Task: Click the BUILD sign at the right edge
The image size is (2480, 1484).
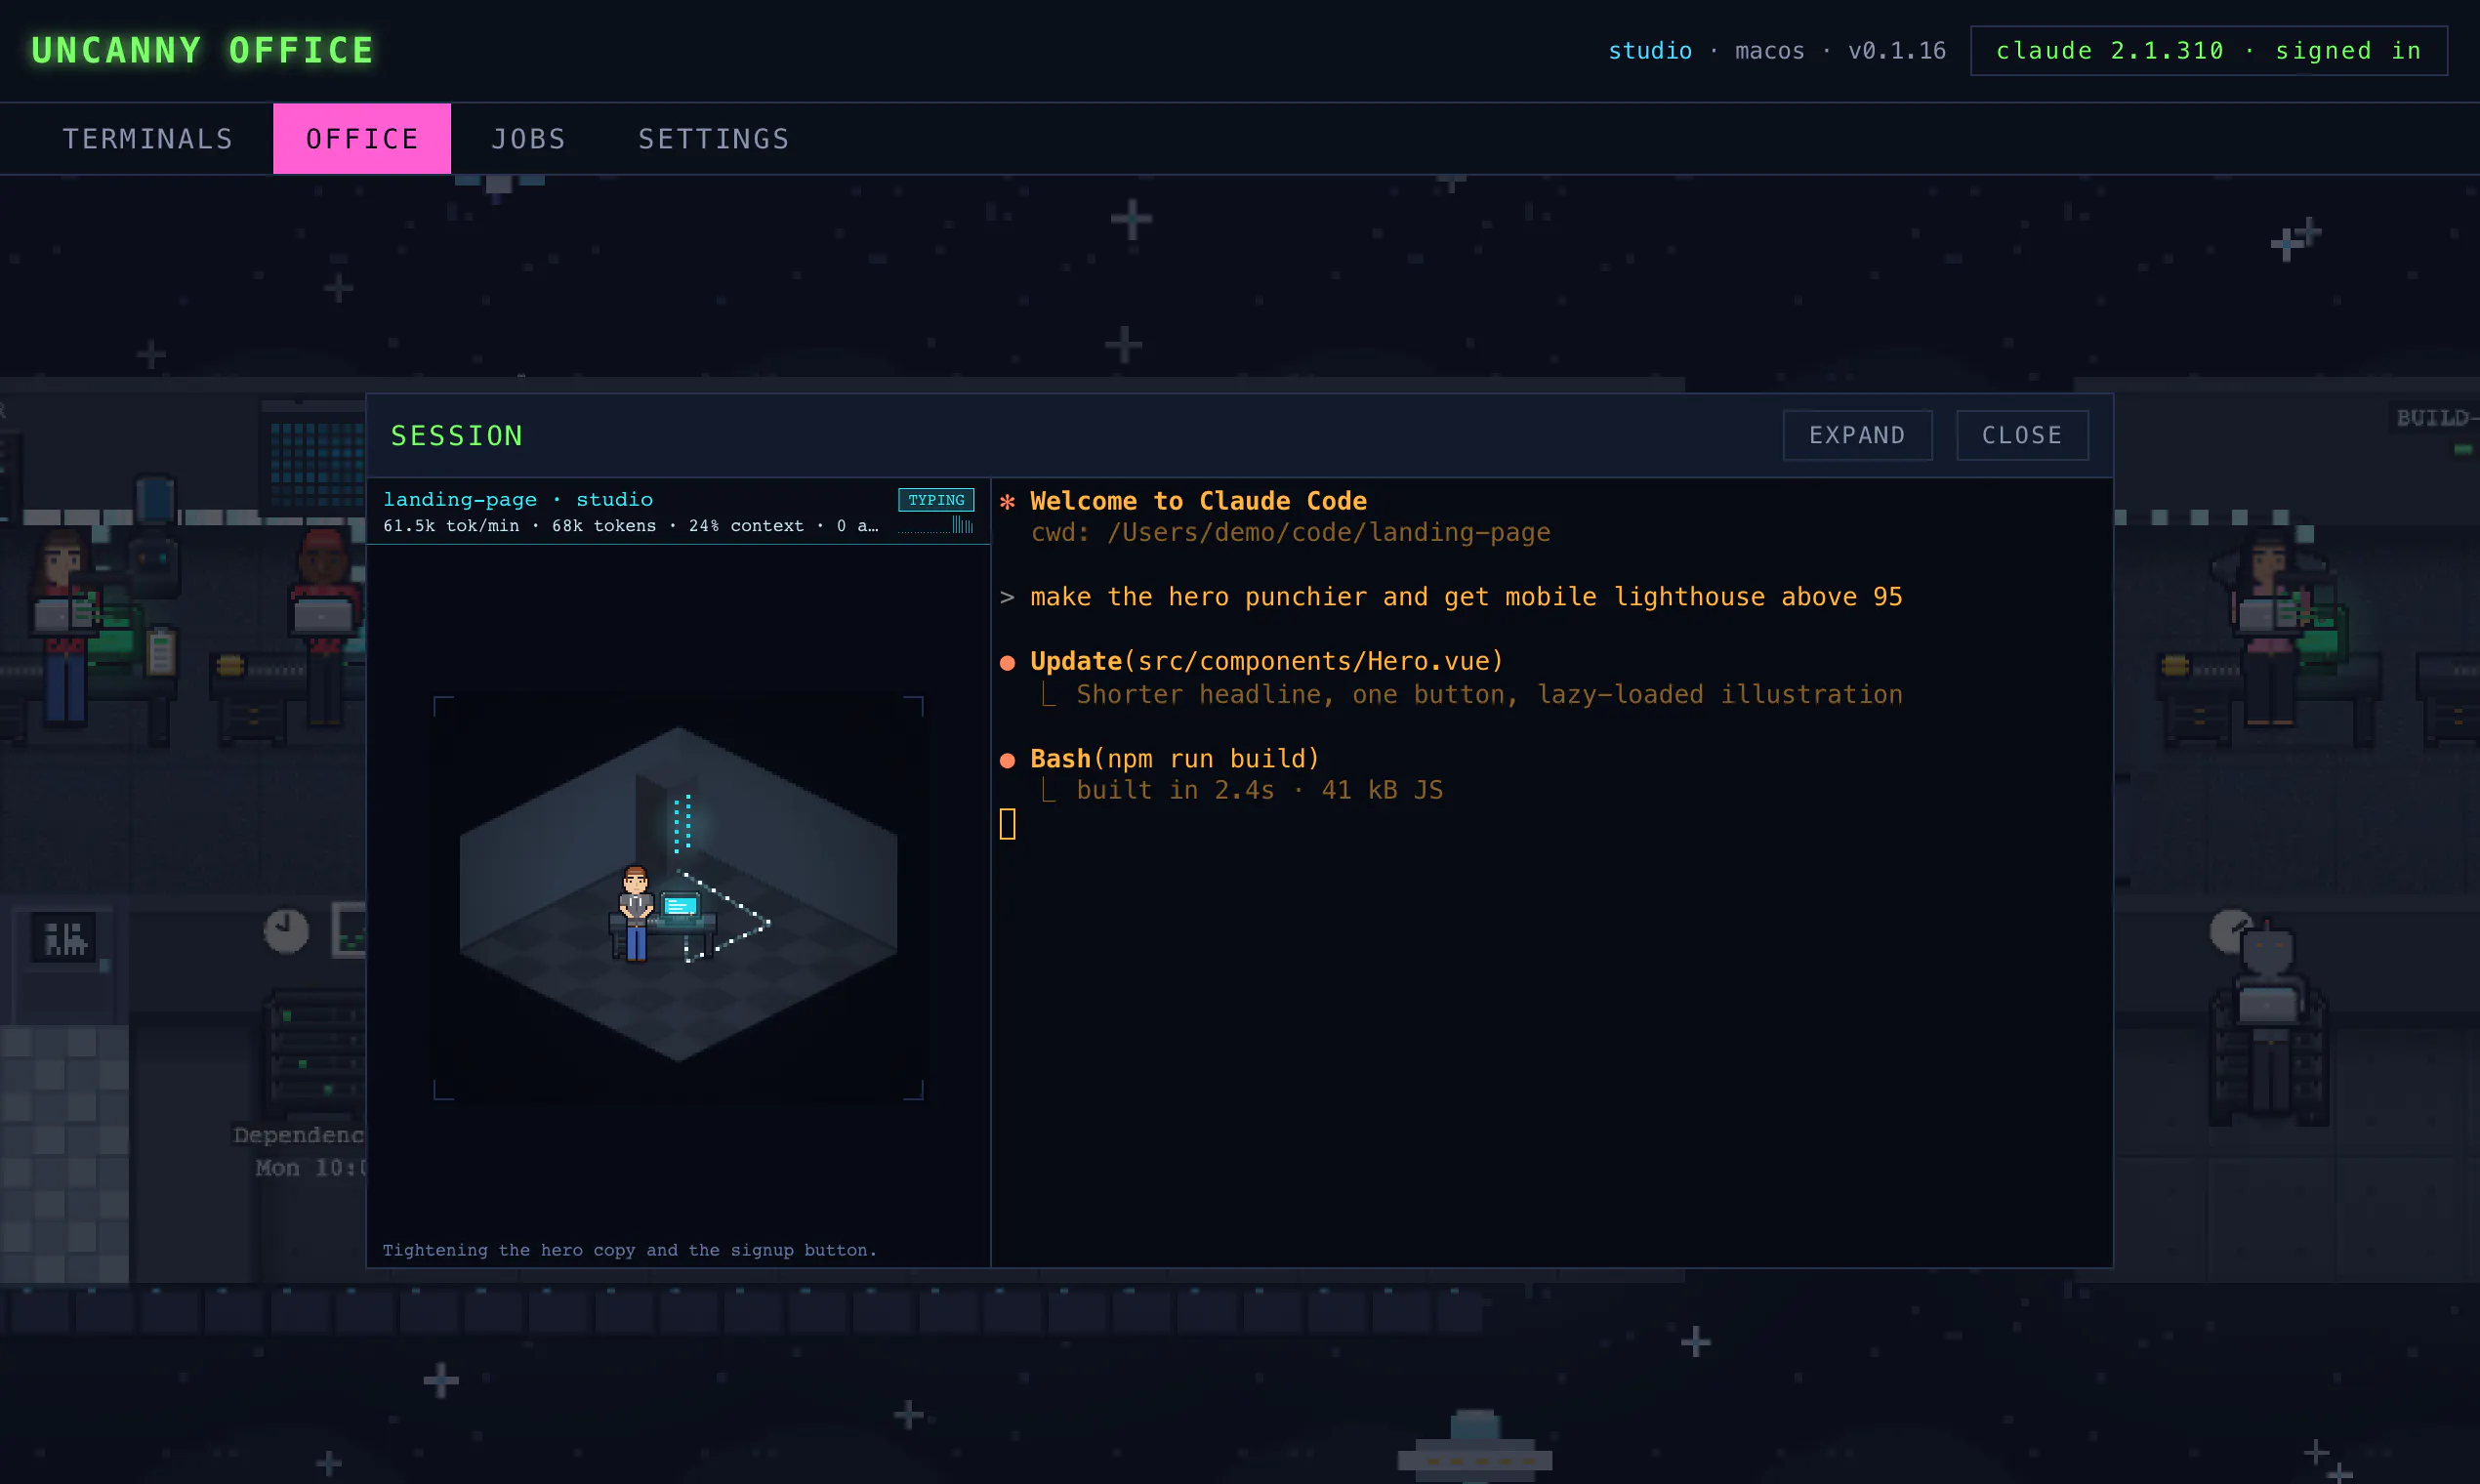Action: pyautogui.click(x=2437, y=418)
